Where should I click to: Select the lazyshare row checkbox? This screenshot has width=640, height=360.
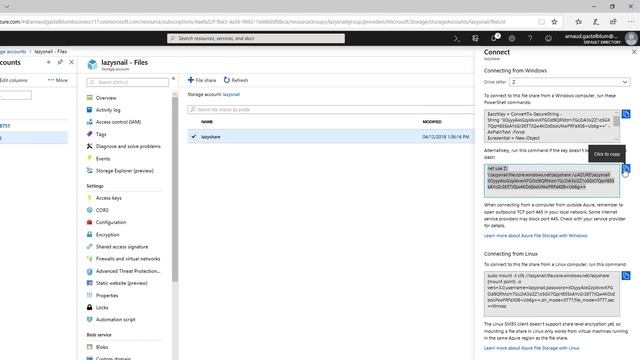pos(194,137)
